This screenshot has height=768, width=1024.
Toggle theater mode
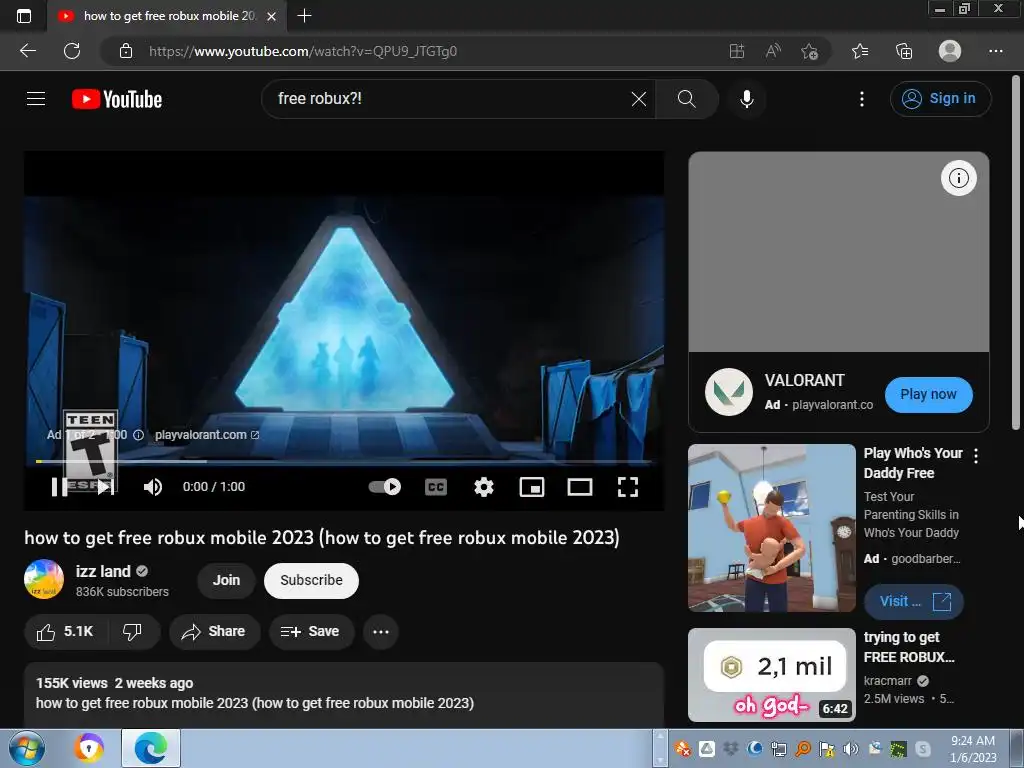coord(580,487)
